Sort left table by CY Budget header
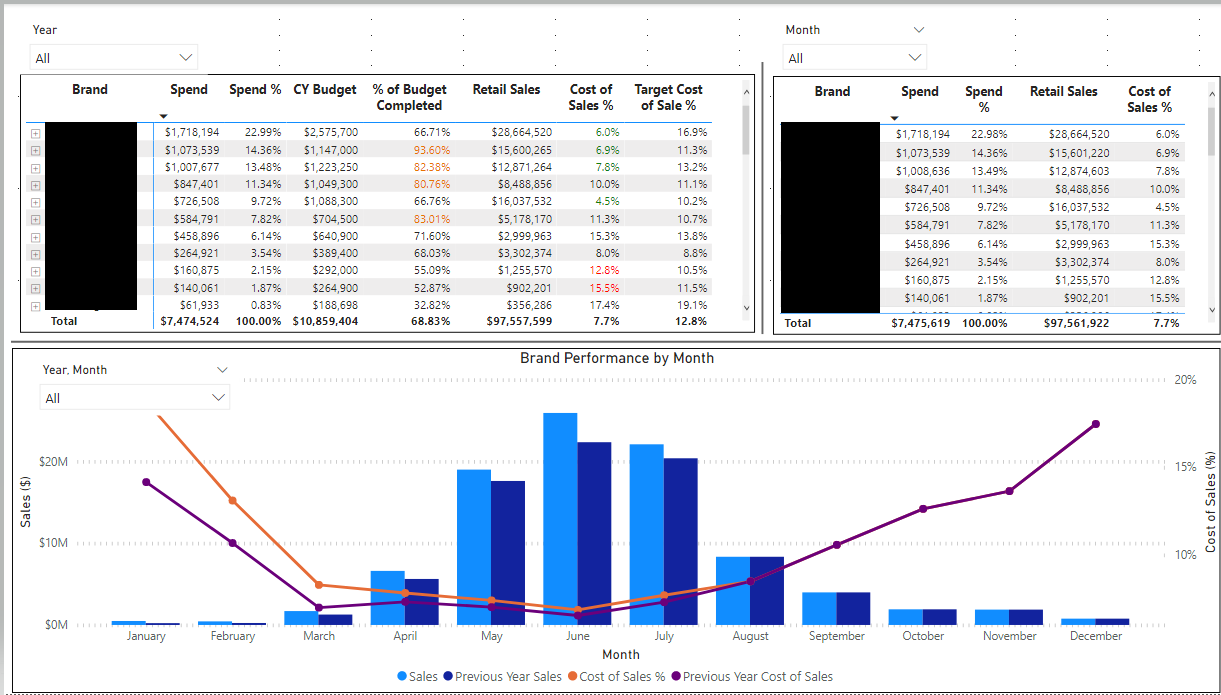This screenshot has width=1221, height=695. click(325, 90)
